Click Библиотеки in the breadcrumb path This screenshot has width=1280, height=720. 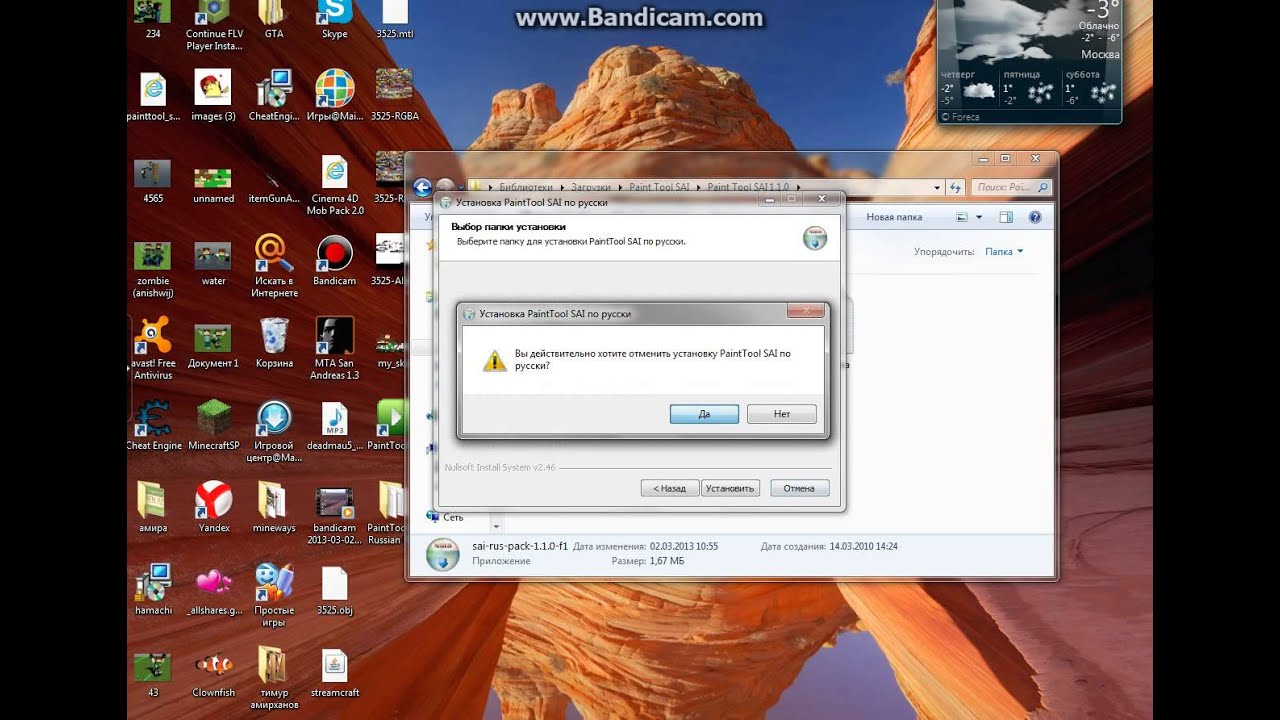click(x=525, y=187)
